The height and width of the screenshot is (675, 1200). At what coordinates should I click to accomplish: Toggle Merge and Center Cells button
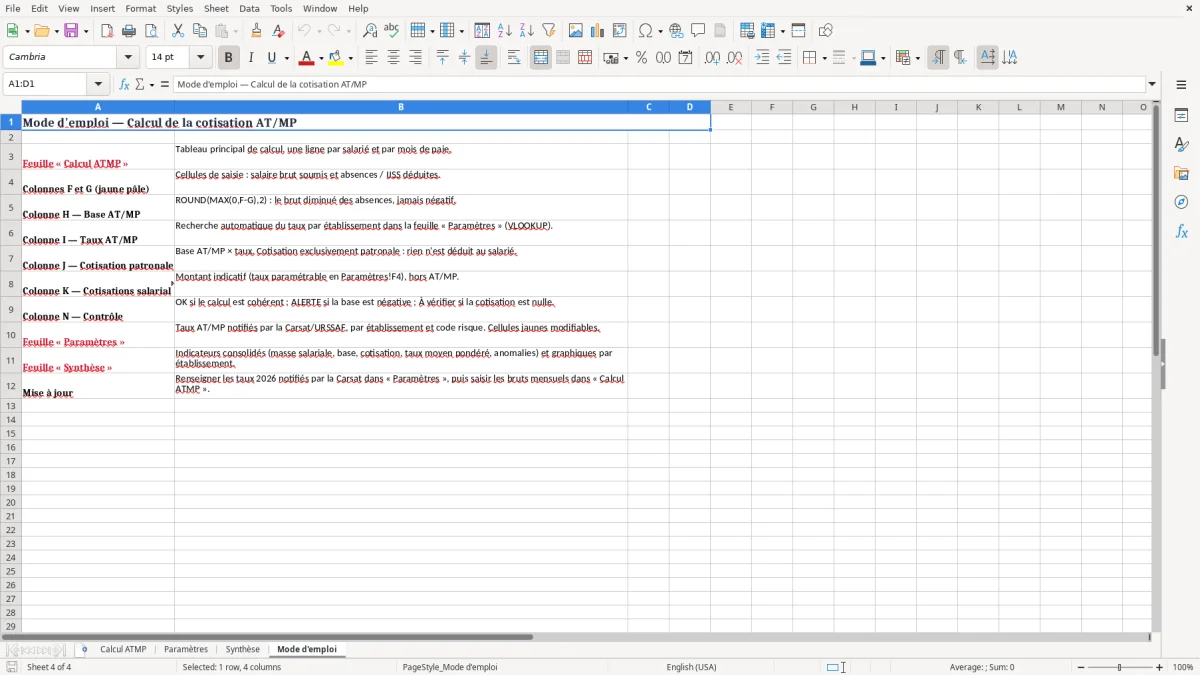click(541, 58)
